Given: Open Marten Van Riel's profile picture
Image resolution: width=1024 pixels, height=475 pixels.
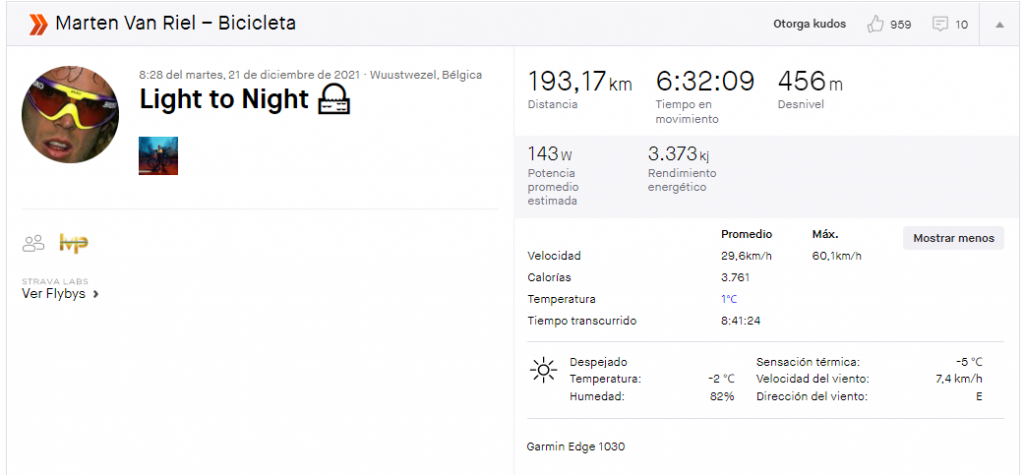Looking at the screenshot, I should click(70, 114).
